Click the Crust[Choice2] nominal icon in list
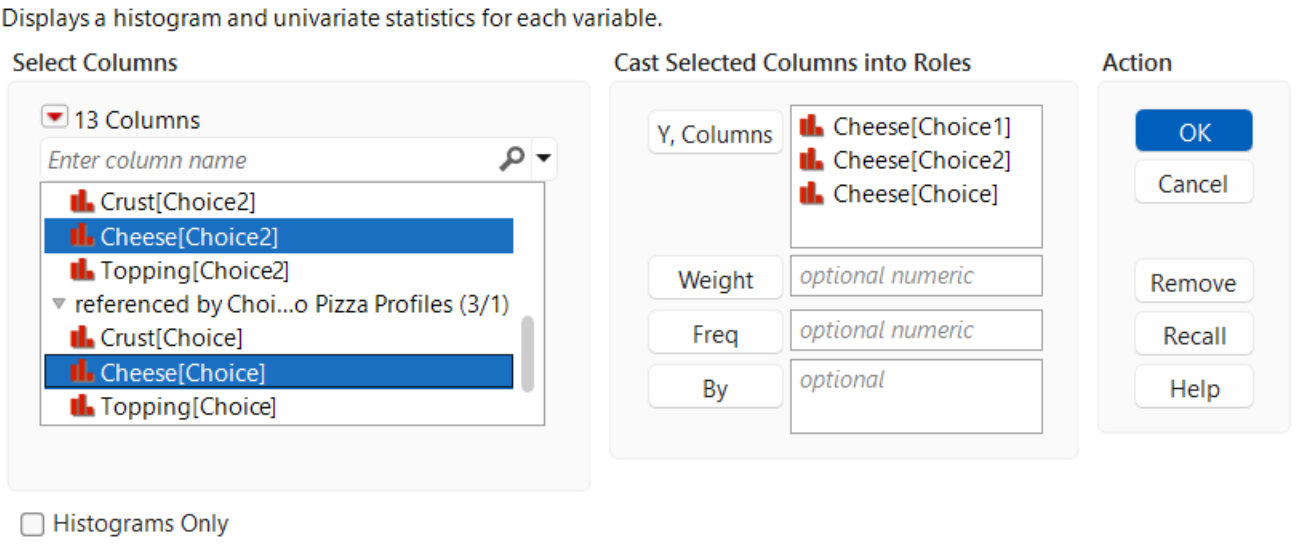The image size is (1296, 555). pos(82,202)
